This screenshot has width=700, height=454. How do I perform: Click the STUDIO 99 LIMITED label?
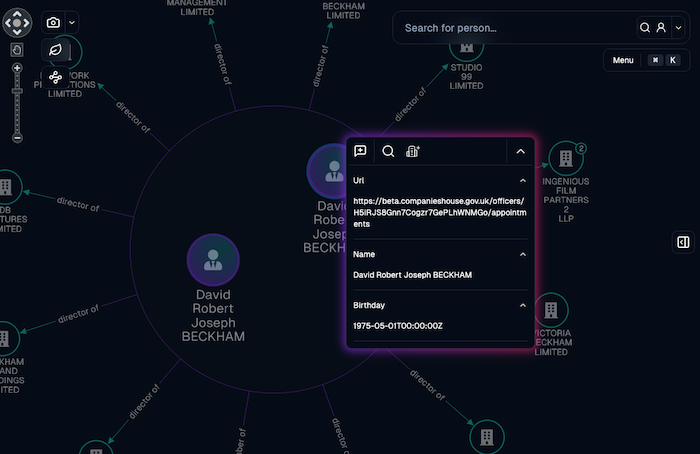(467, 77)
